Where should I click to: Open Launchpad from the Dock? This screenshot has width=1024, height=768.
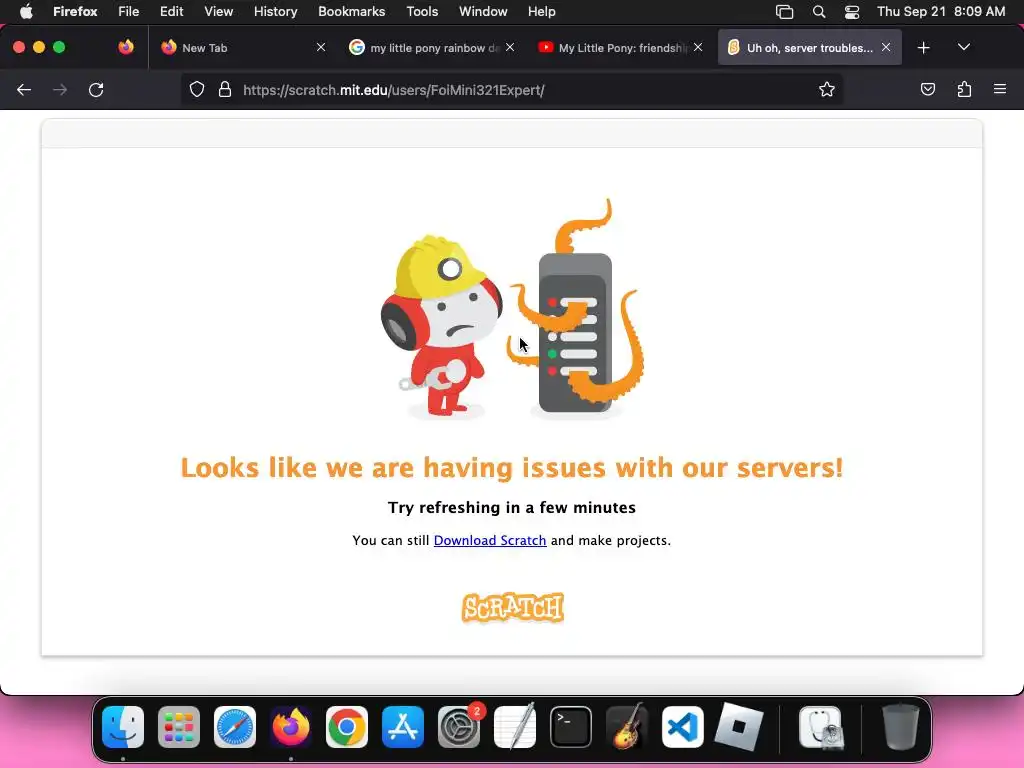(x=179, y=727)
